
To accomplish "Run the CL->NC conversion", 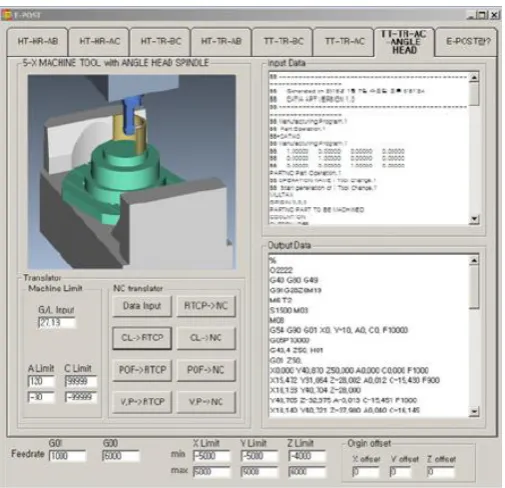I will coord(206,338).
